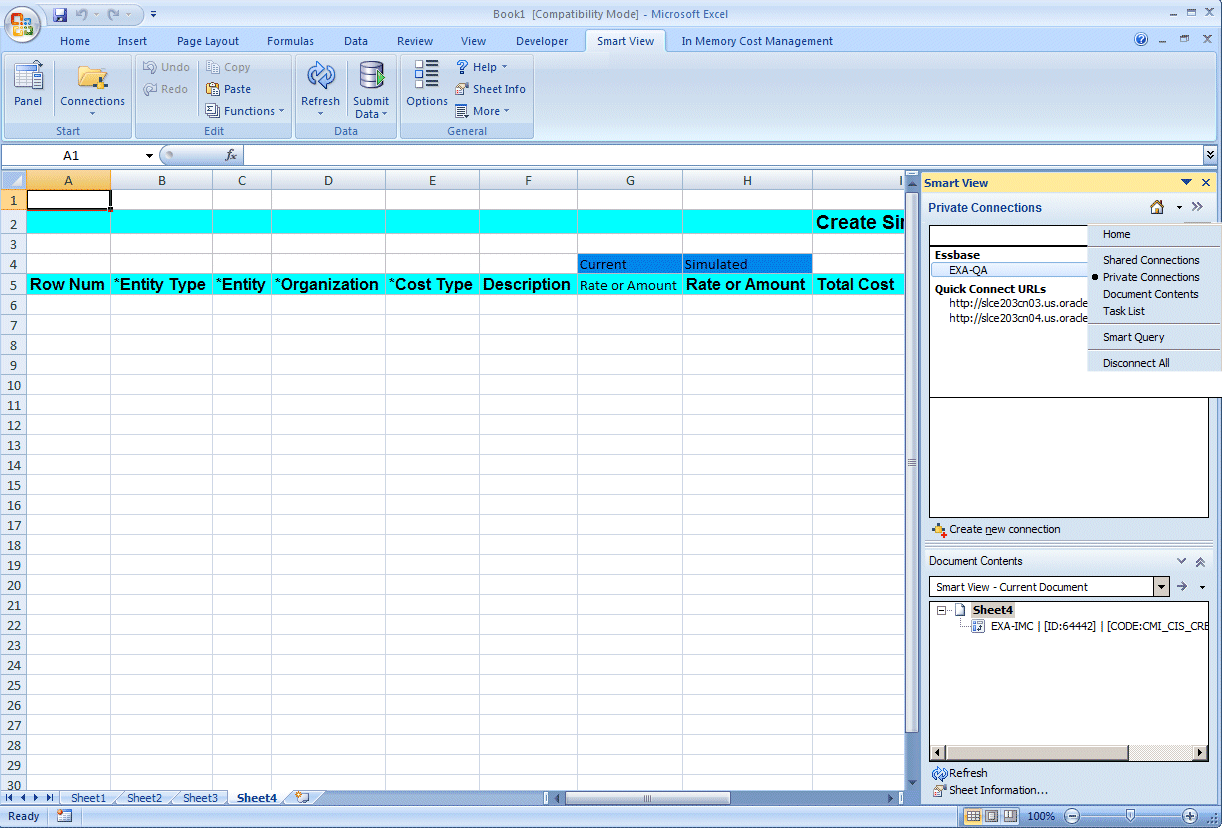This screenshot has height=828, width=1222.
Task: Close the Smart View panel
Action: [1206, 183]
